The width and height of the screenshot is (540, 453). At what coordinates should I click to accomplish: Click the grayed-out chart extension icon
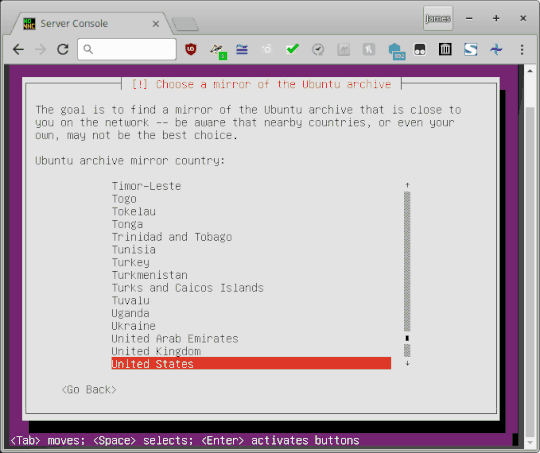pyautogui.click(x=343, y=50)
